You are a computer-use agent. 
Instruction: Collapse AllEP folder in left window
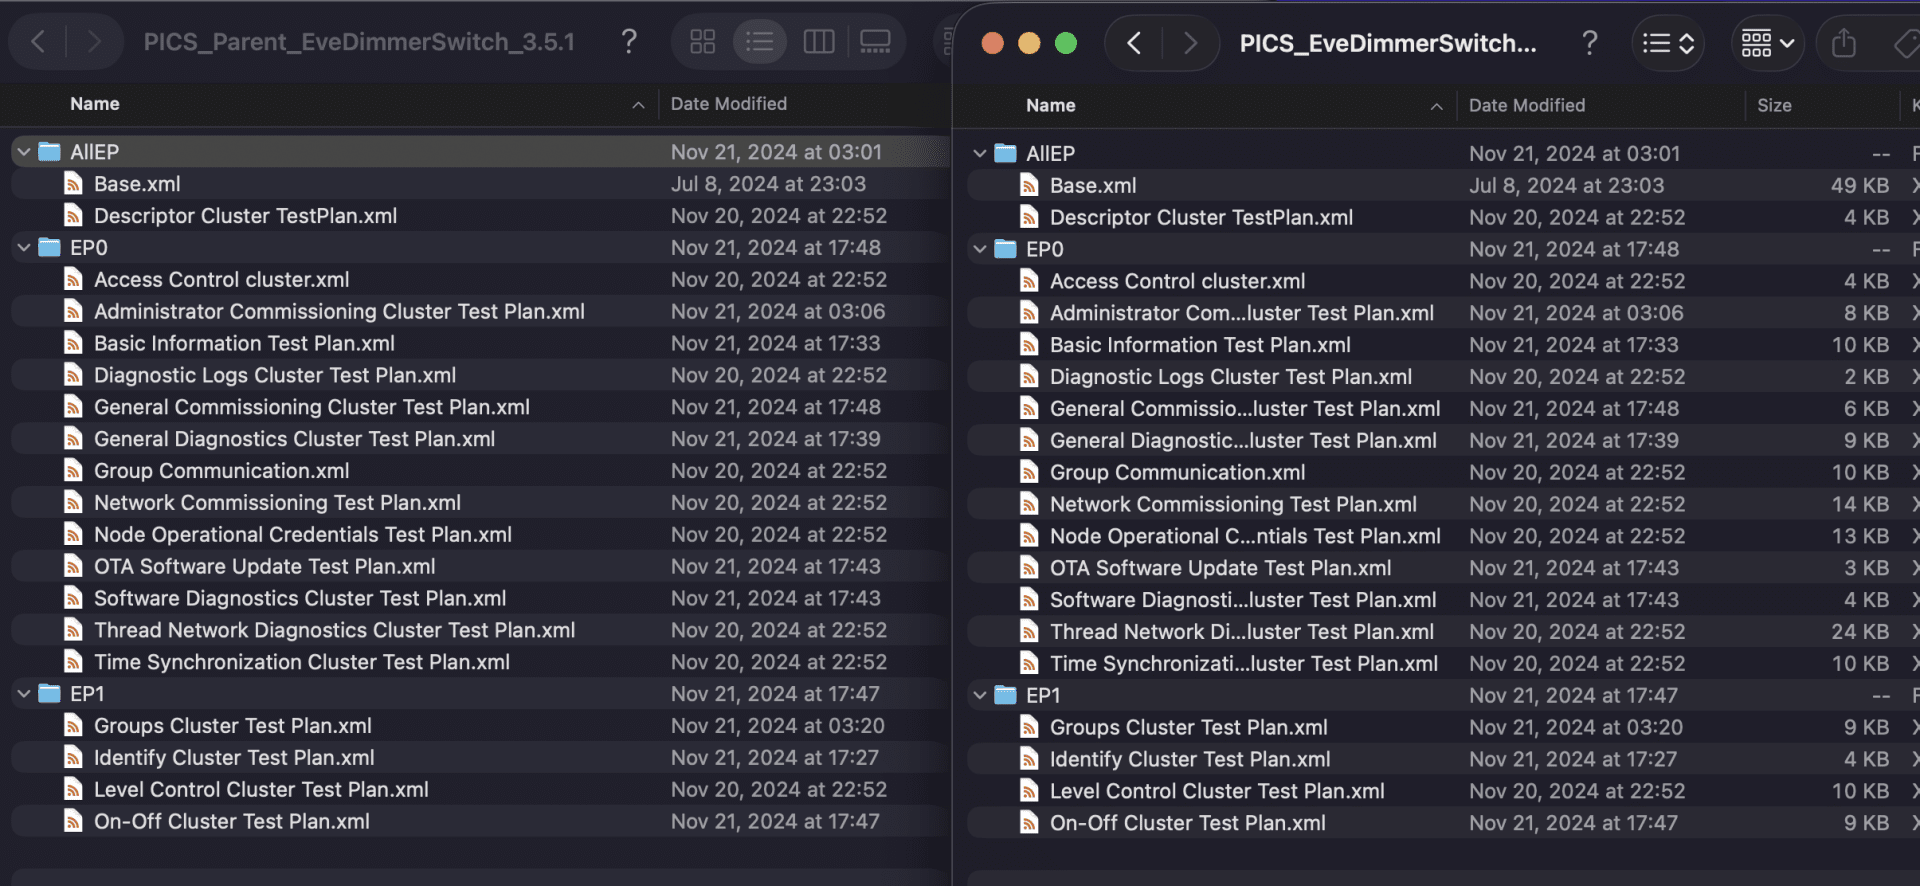click(x=24, y=152)
